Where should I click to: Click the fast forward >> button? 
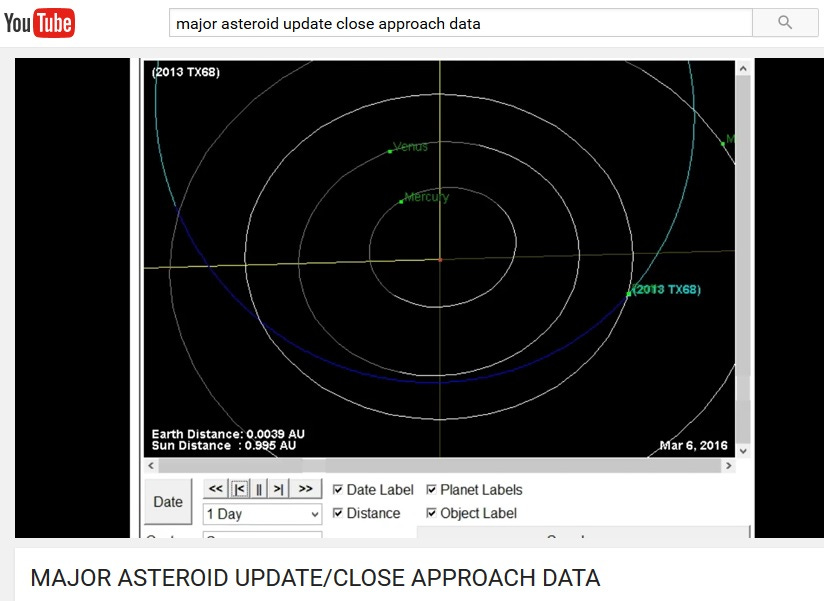pos(305,489)
